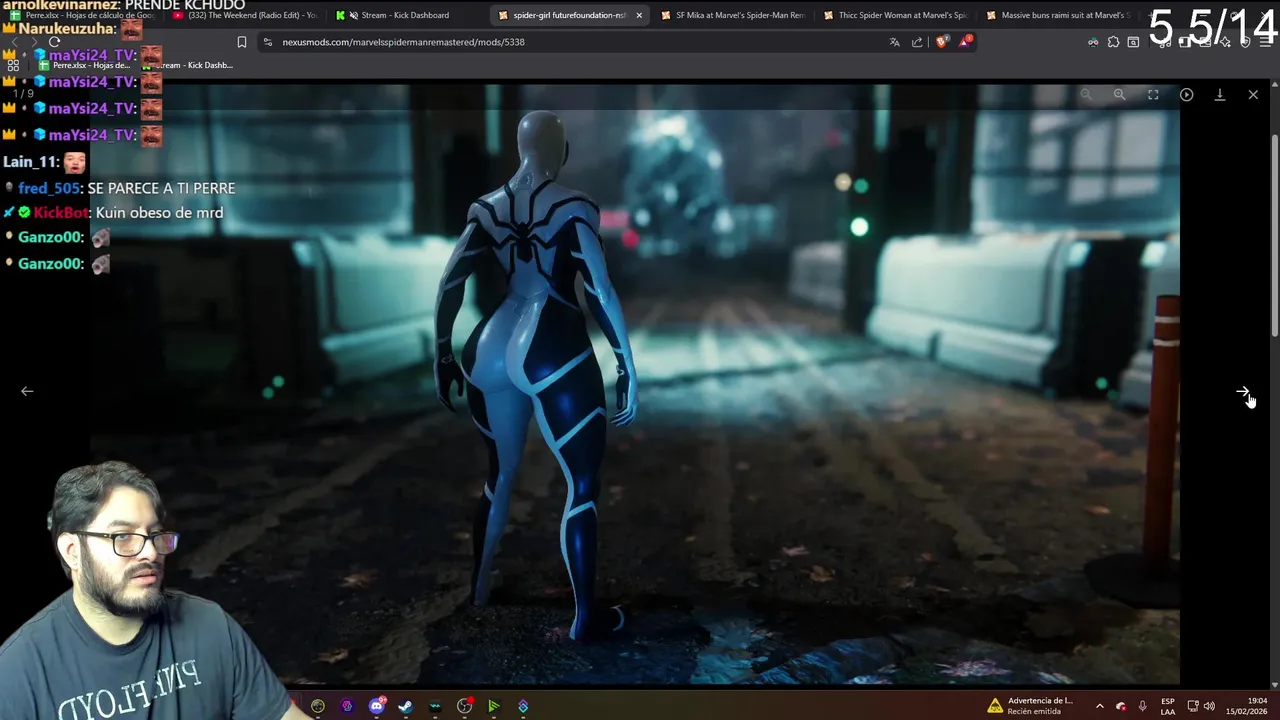Toggle fullscreen in the image viewer
This screenshot has width=1280, height=720.
pos(1153,94)
